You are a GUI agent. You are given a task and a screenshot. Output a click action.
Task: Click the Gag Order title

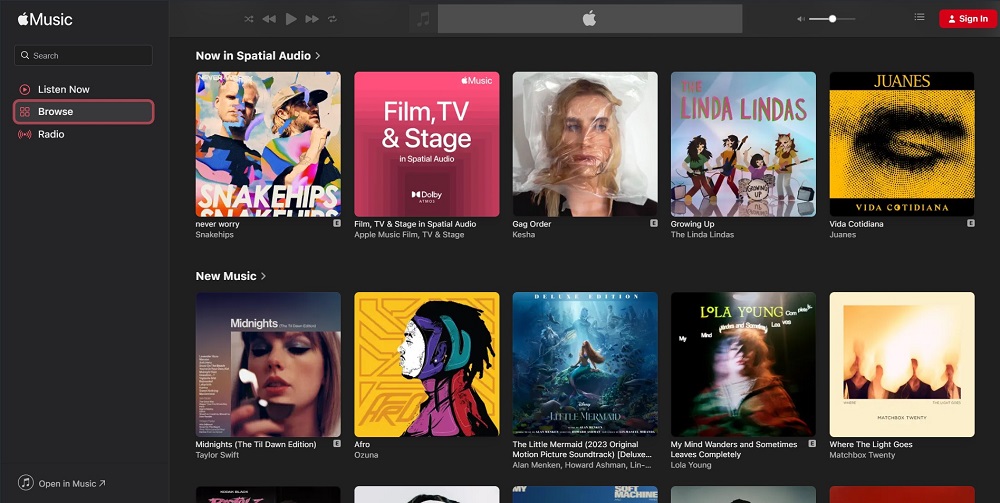(x=532, y=224)
